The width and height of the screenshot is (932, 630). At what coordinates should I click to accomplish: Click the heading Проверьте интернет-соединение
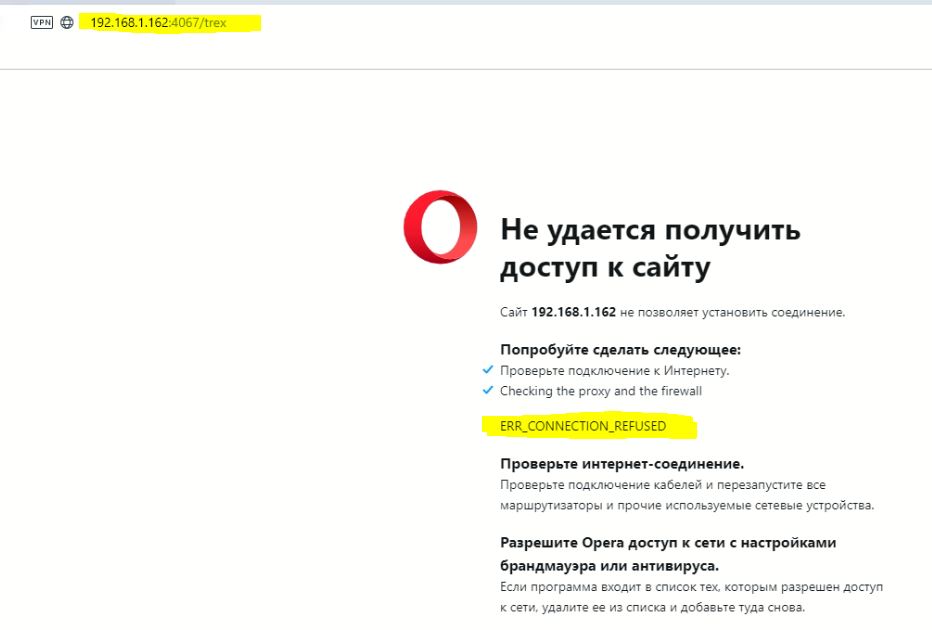pos(622,464)
